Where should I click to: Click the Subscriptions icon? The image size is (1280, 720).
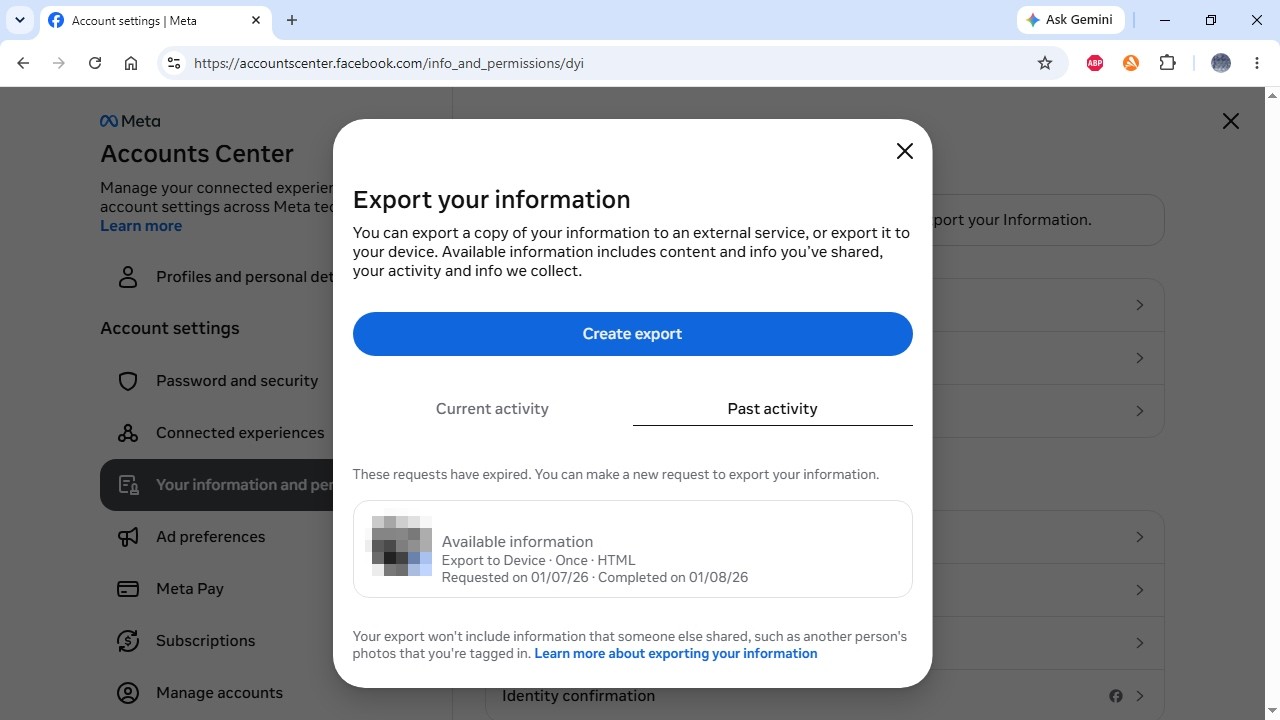coord(128,641)
